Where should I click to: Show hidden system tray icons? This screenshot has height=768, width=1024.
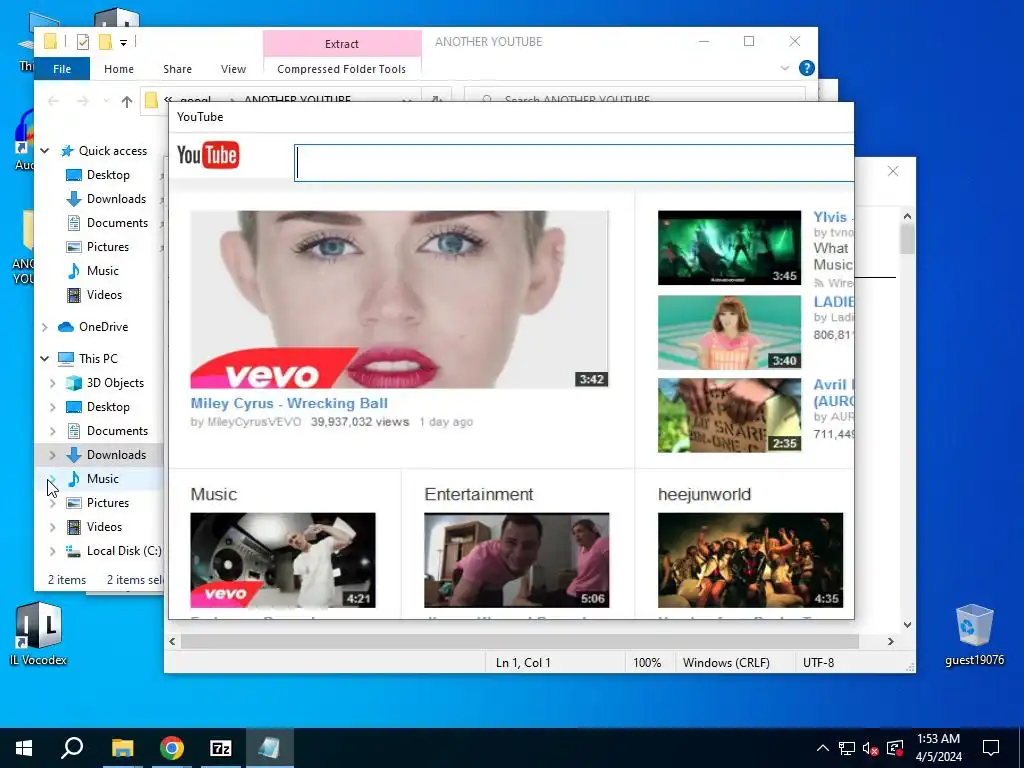[x=823, y=748]
